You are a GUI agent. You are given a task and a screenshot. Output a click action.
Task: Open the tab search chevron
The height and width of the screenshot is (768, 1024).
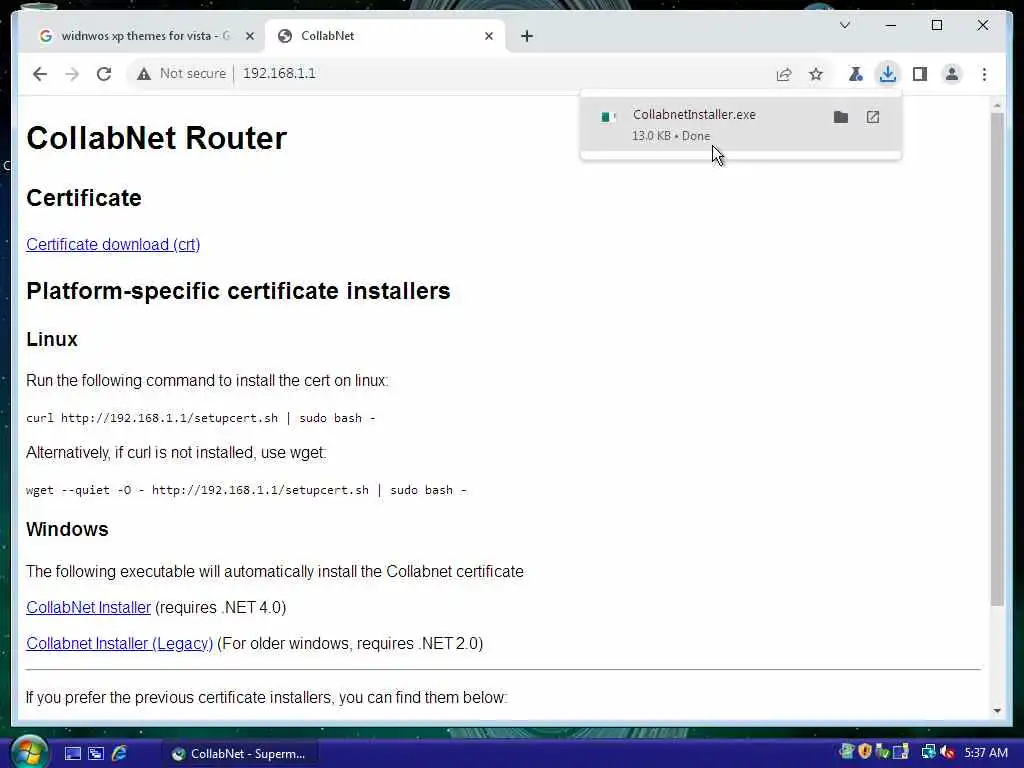844,25
